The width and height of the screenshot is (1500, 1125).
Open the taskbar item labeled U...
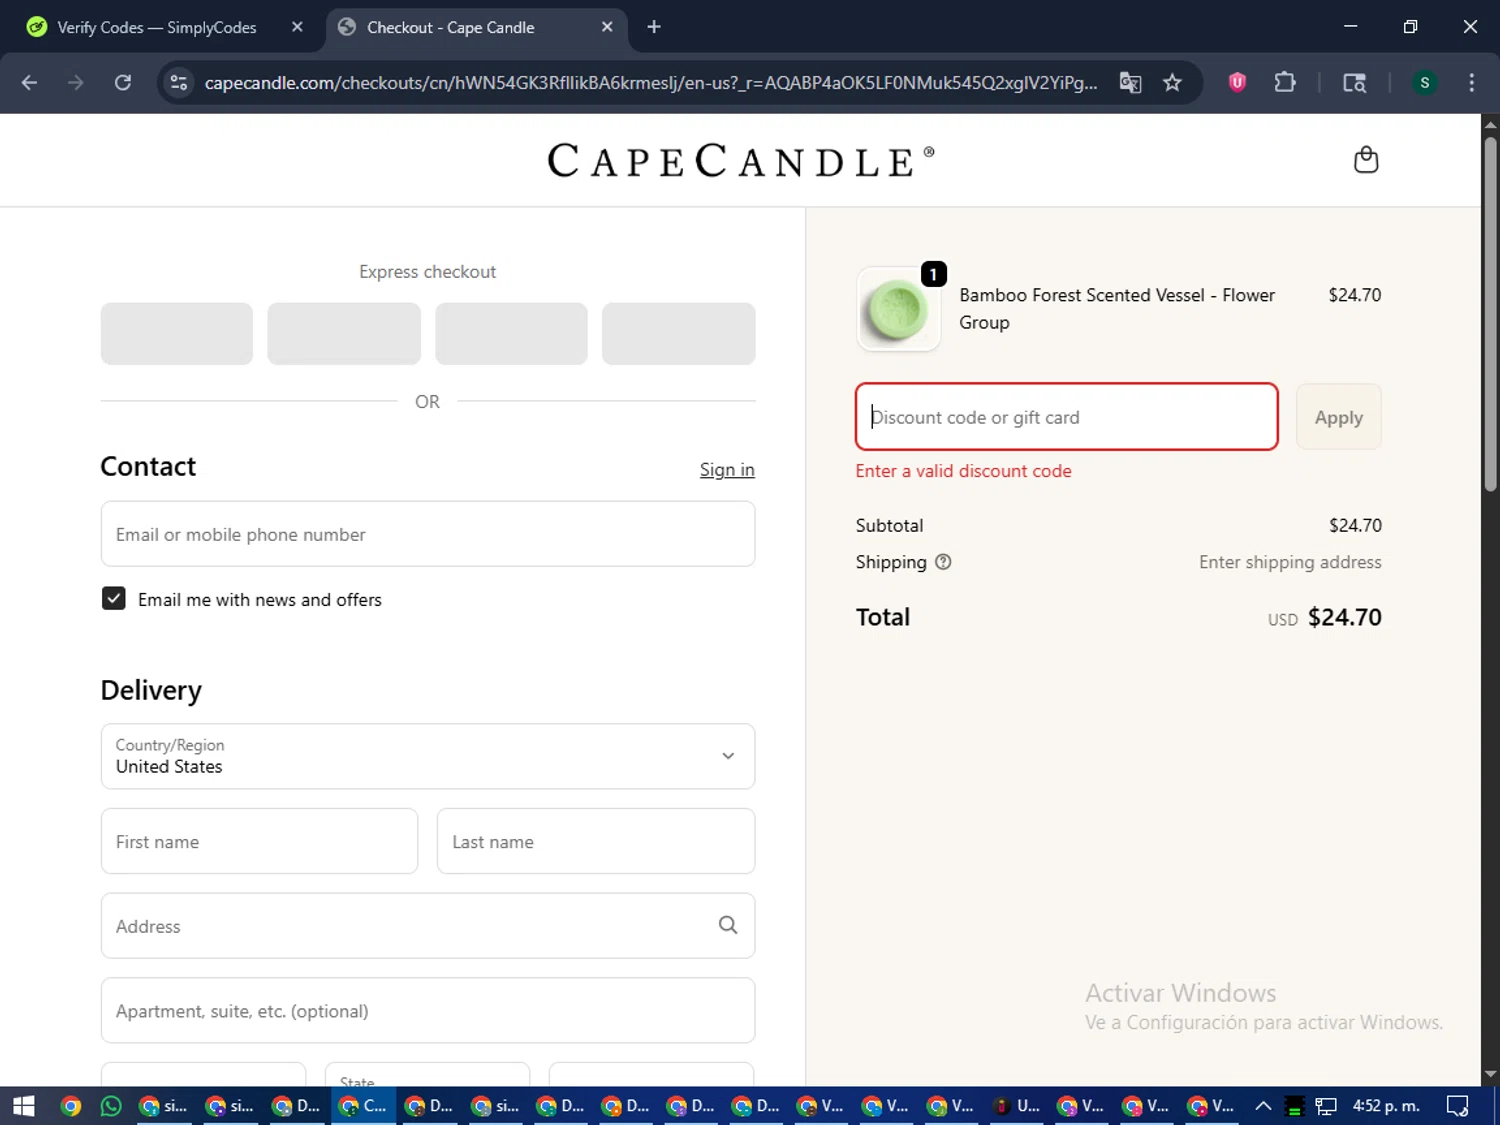(1016, 1106)
